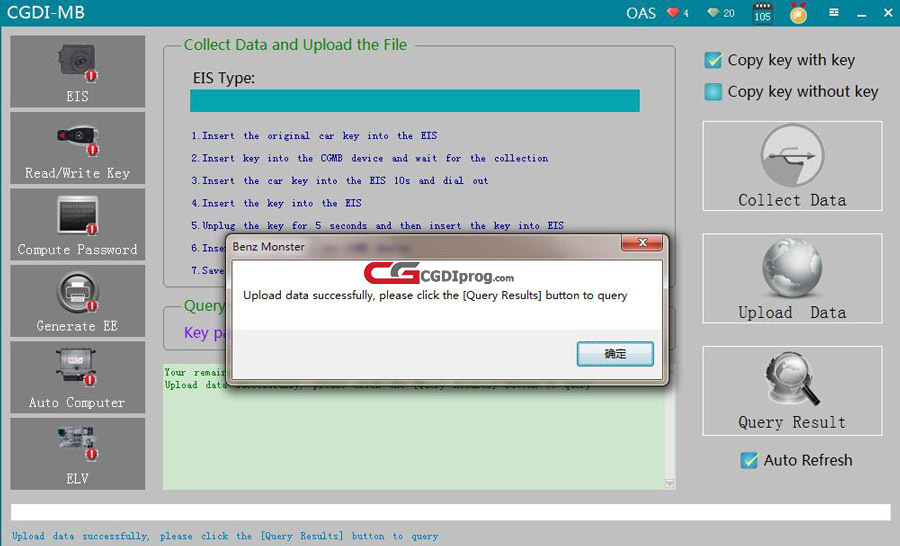Open the Compute Password tool

[x=77, y=224]
